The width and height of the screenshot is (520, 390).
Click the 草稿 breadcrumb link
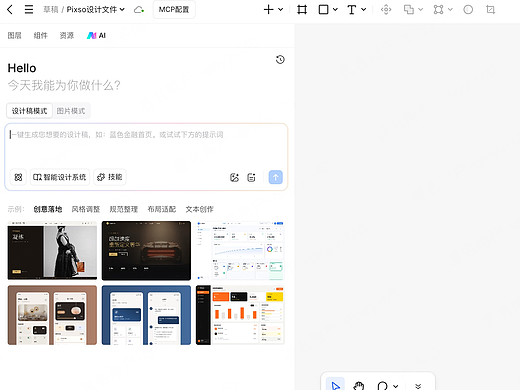click(51, 10)
